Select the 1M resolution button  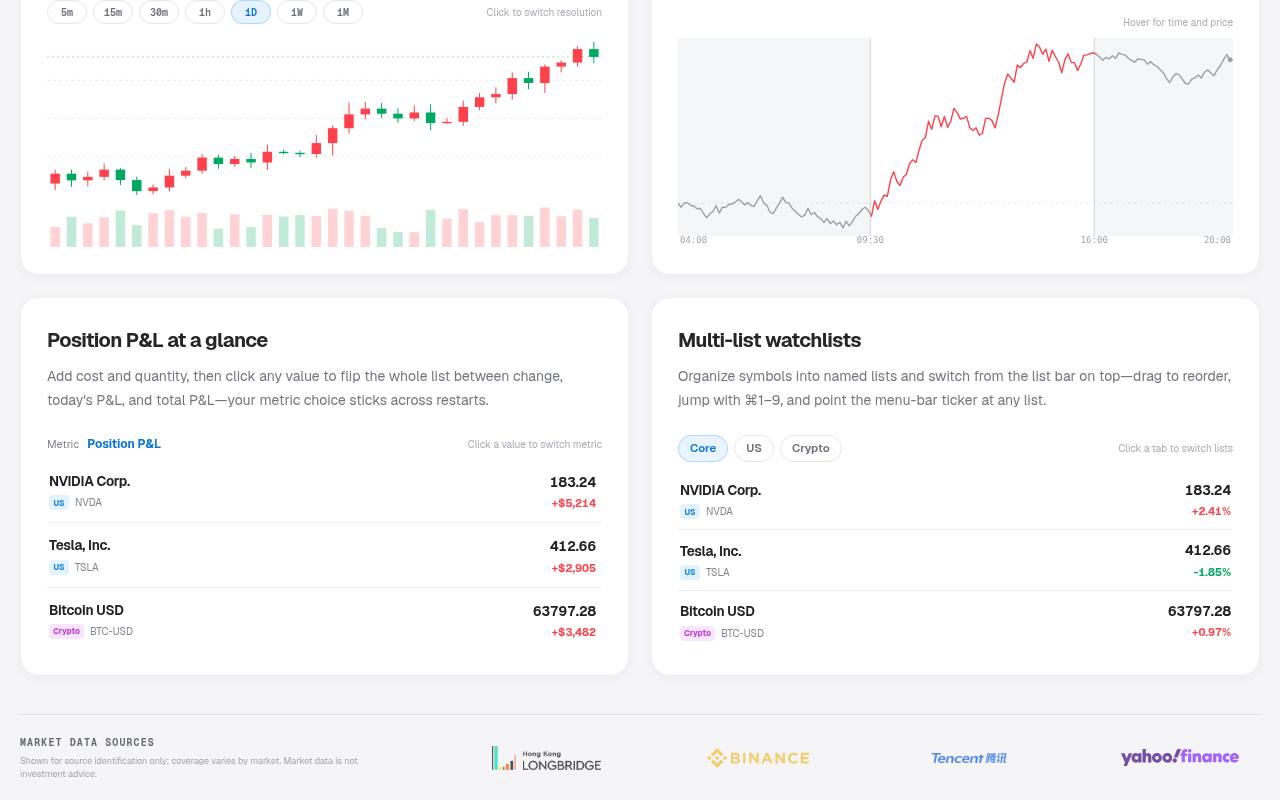tap(343, 12)
